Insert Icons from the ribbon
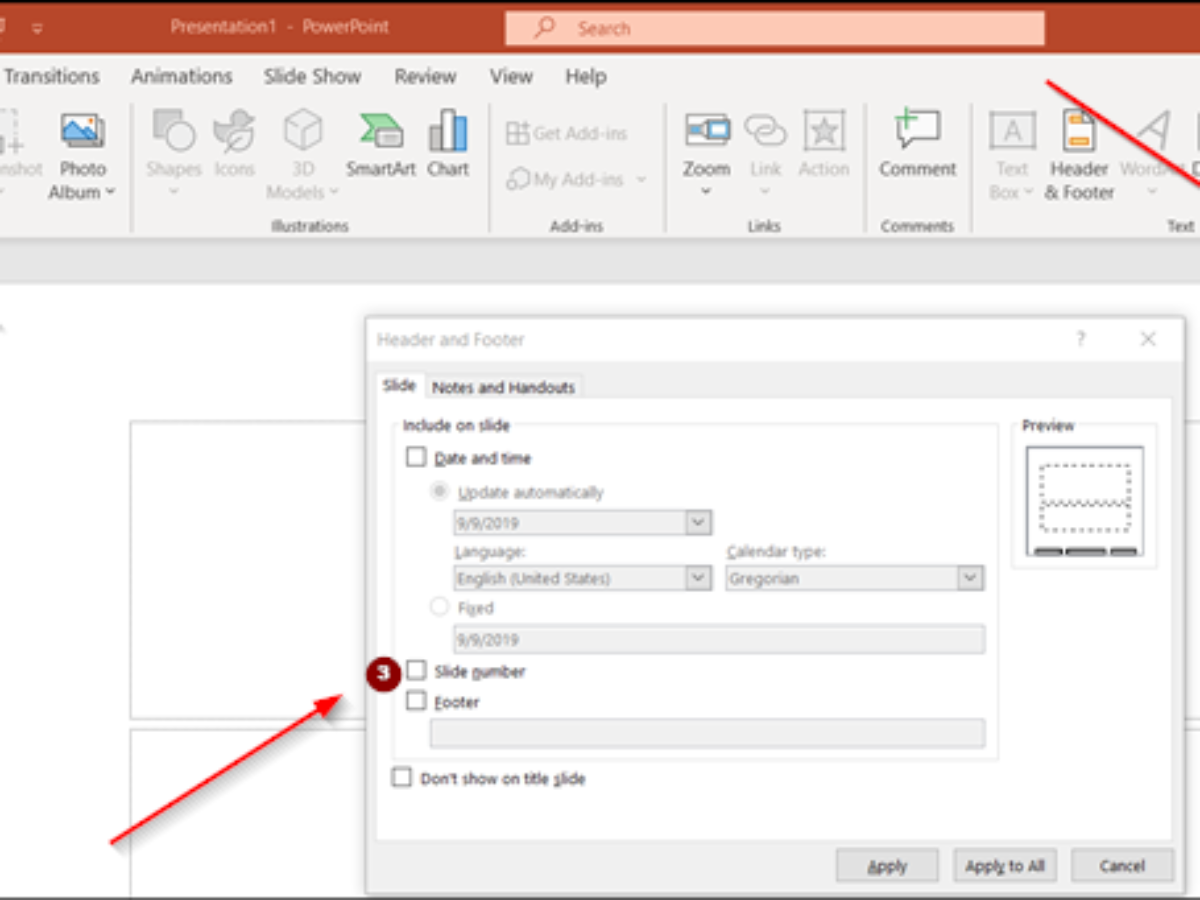 point(235,145)
